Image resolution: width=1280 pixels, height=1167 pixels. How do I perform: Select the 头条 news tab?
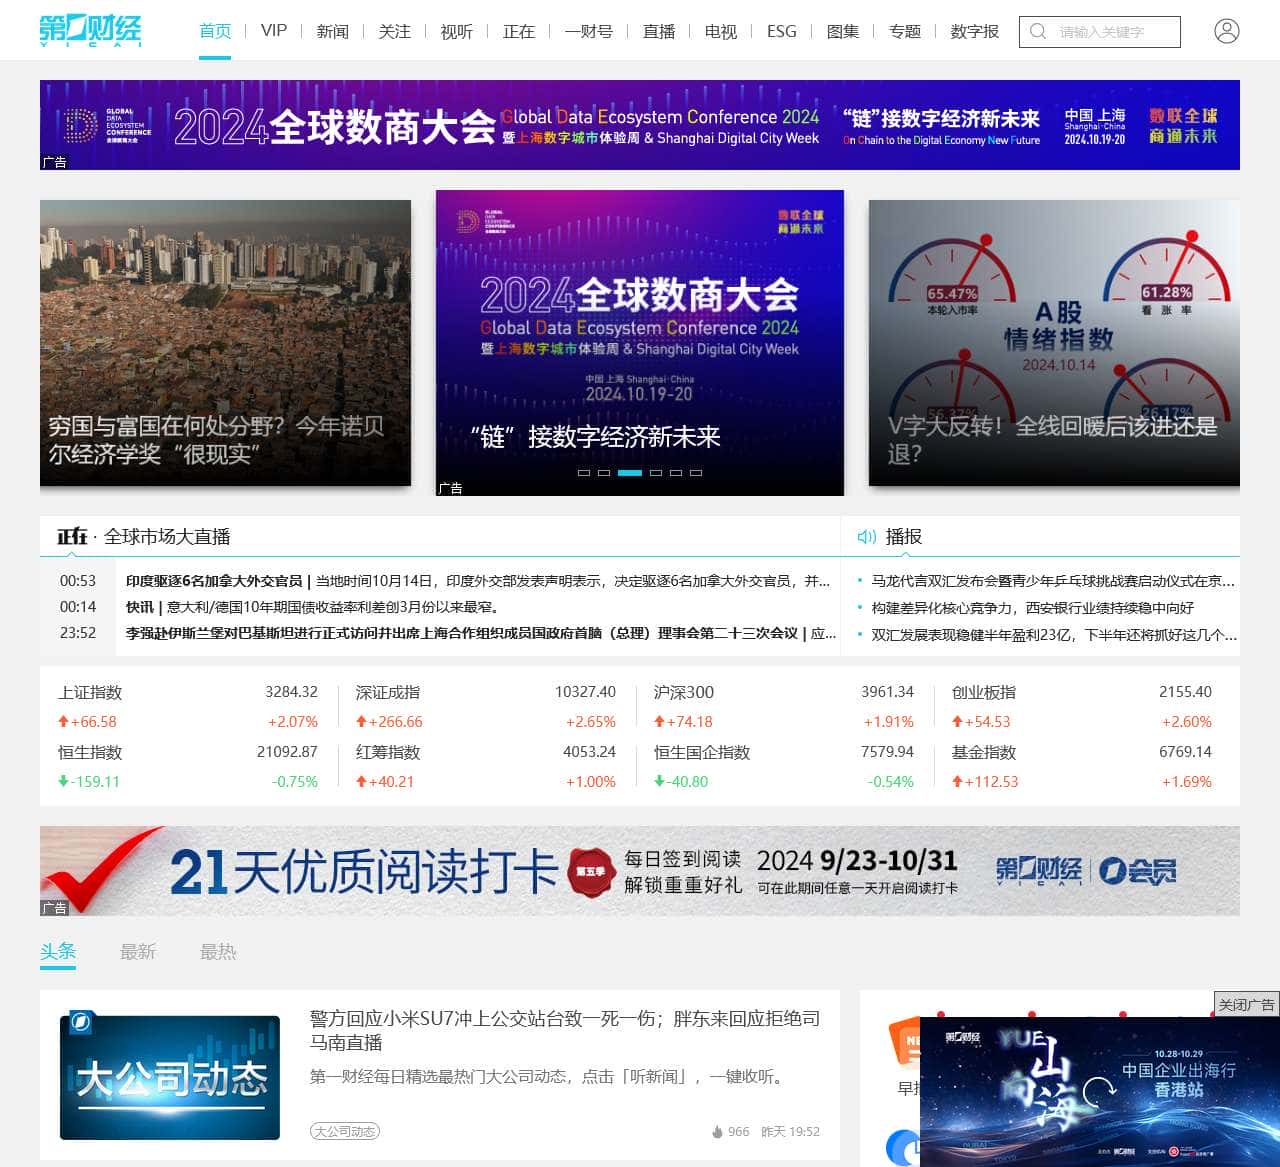point(58,951)
